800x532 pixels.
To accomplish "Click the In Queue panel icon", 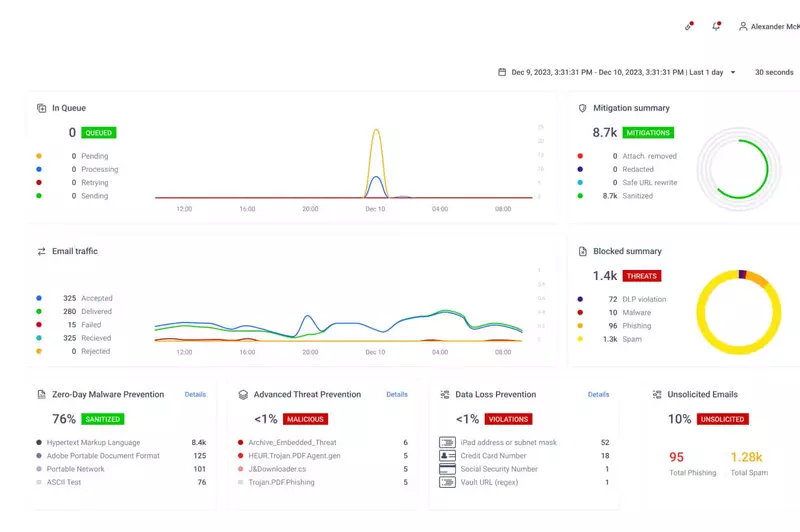I will (x=42, y=108).
